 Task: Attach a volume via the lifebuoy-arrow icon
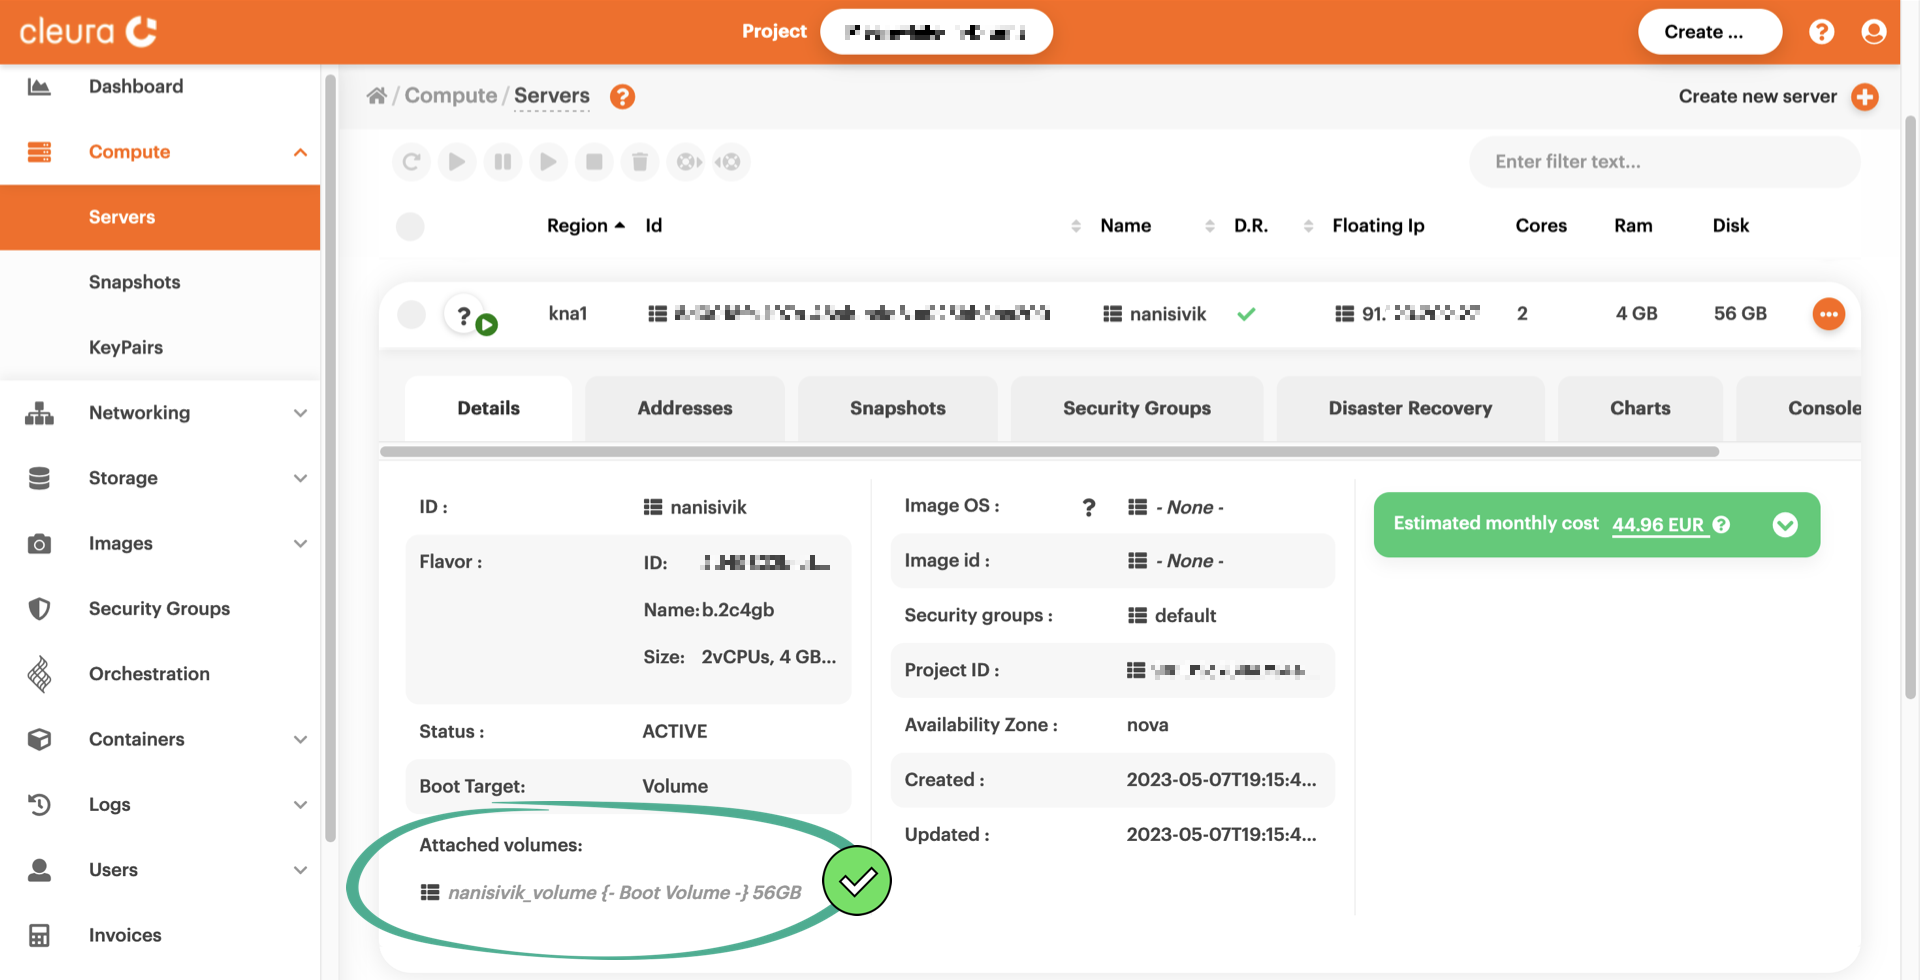(x=686, y=161)
